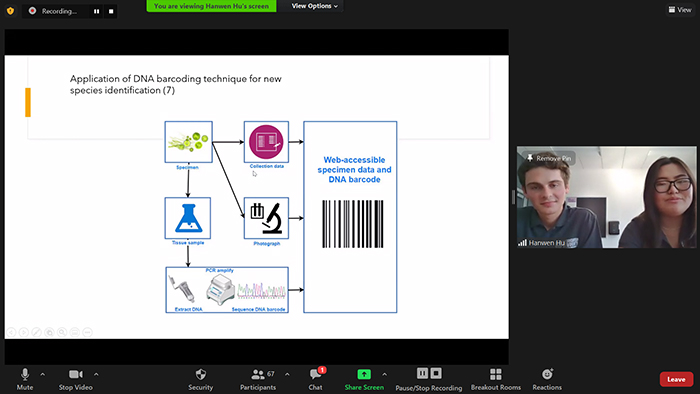Stop the recording in top bar
The image size is (700, 394).
[111, 11]
